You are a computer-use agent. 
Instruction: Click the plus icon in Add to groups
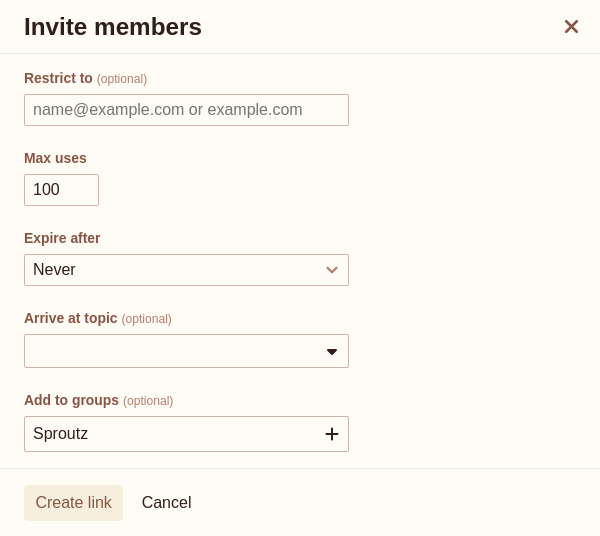(332, 434)
